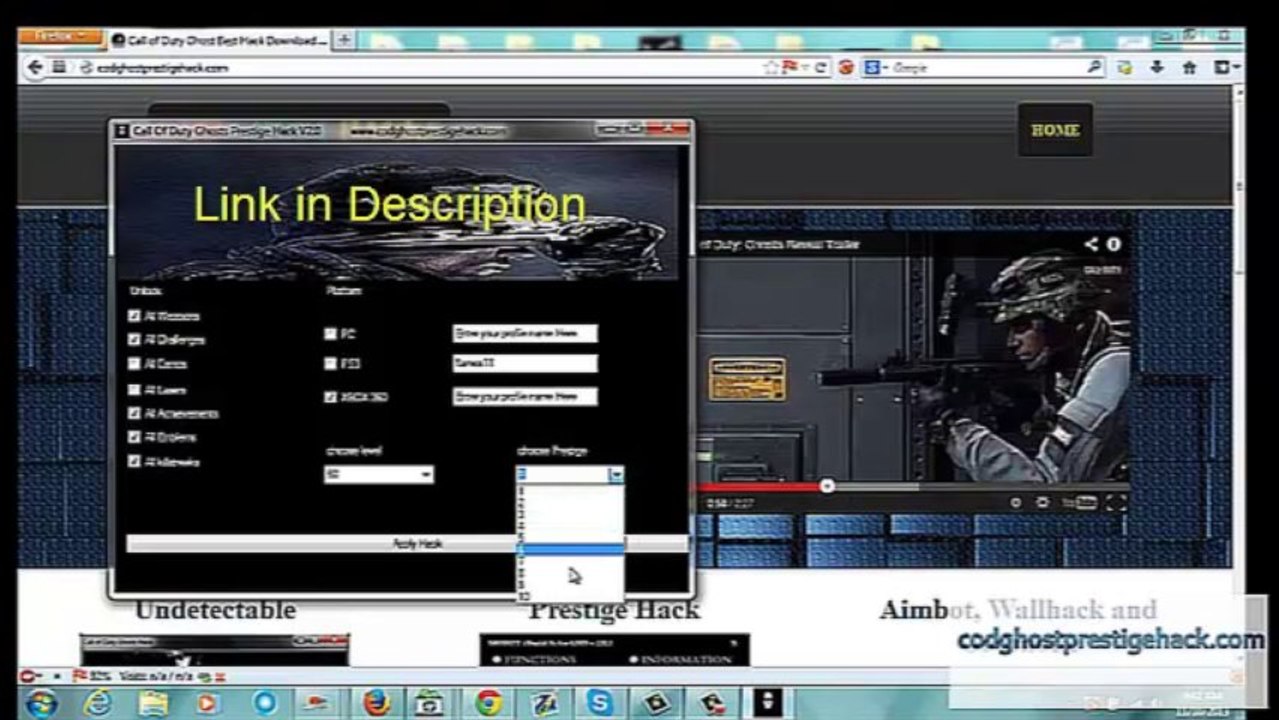Click the codghostprestigehack.com address bar
This screenshot has height=720, width=1279.
pyautogui.click(x=420, y=68)
